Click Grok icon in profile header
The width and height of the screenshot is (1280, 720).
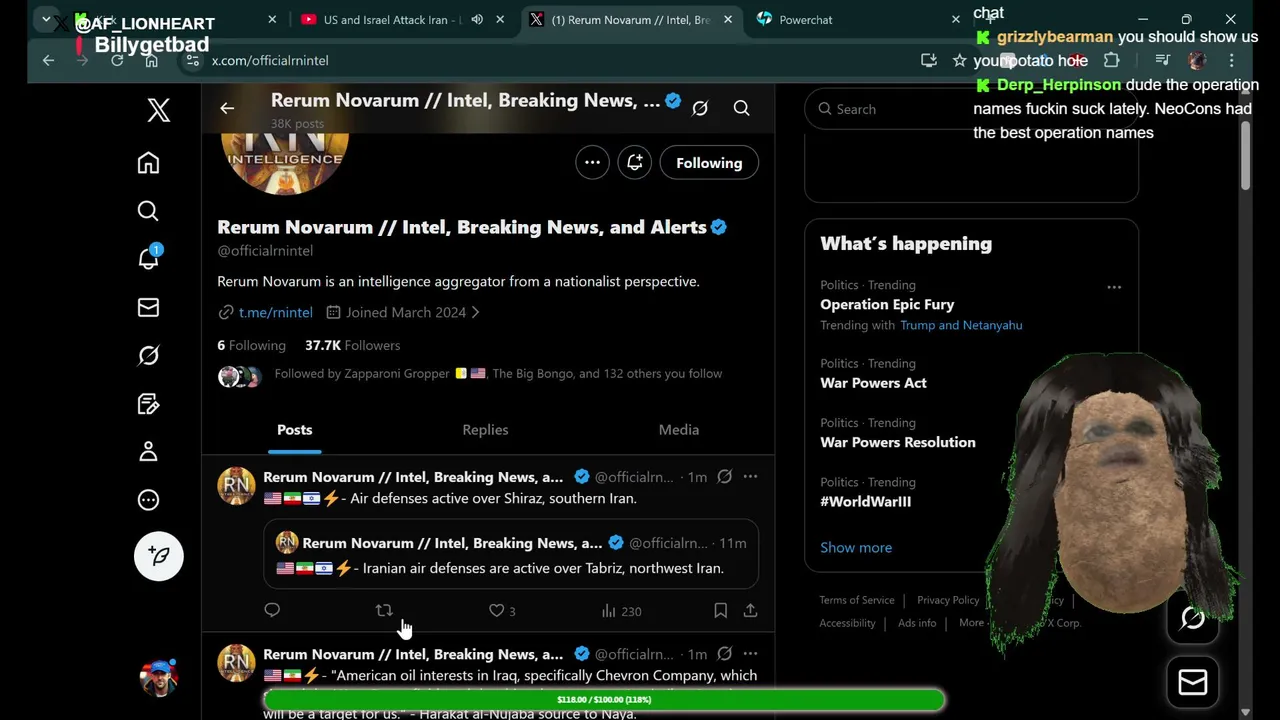pyautogui.click(x=700, y=108)
